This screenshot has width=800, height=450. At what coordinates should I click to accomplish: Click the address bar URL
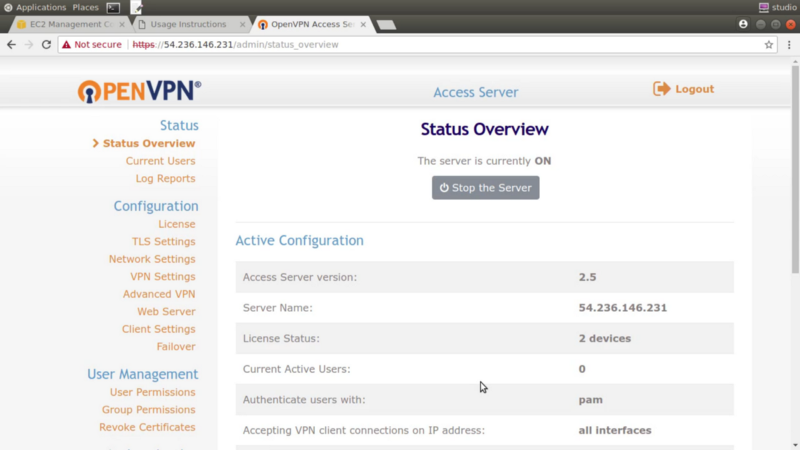coord(235,44)
